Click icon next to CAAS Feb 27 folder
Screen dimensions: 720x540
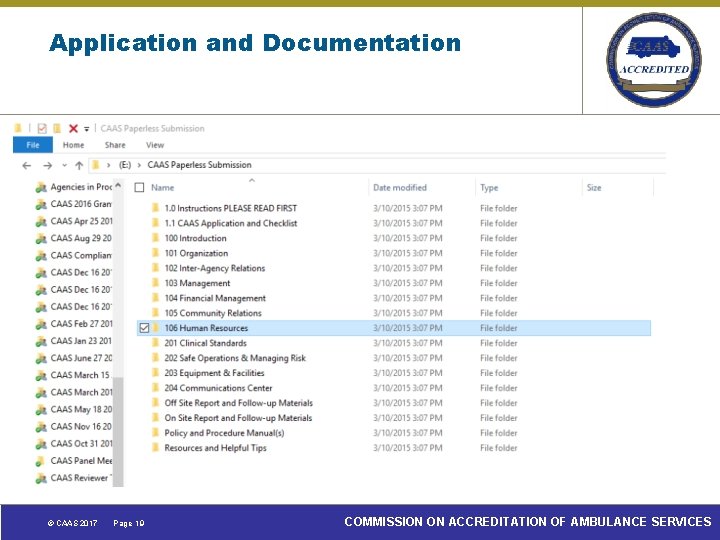pos(41,325)
